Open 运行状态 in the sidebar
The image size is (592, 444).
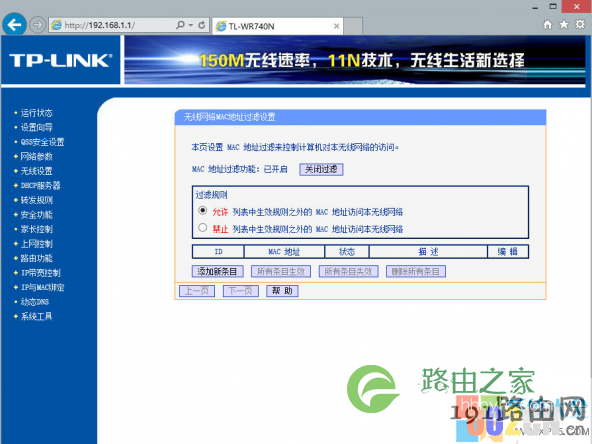(x=36, y=113)
